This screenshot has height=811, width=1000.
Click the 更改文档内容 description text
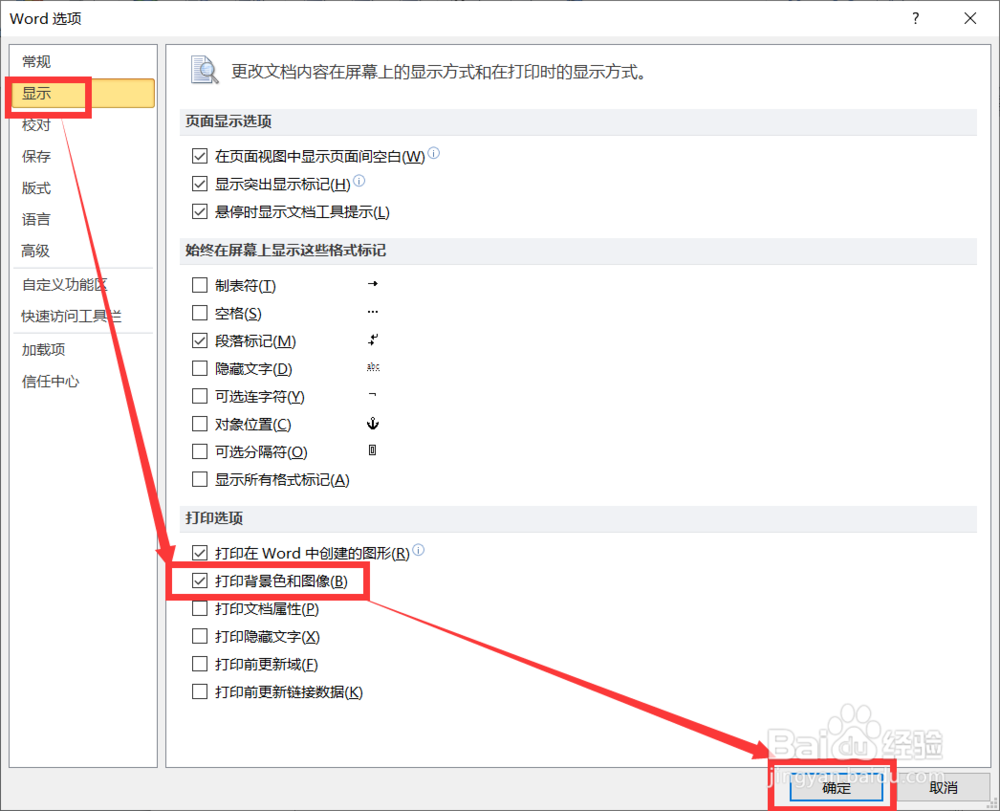(x=439, y=72)
